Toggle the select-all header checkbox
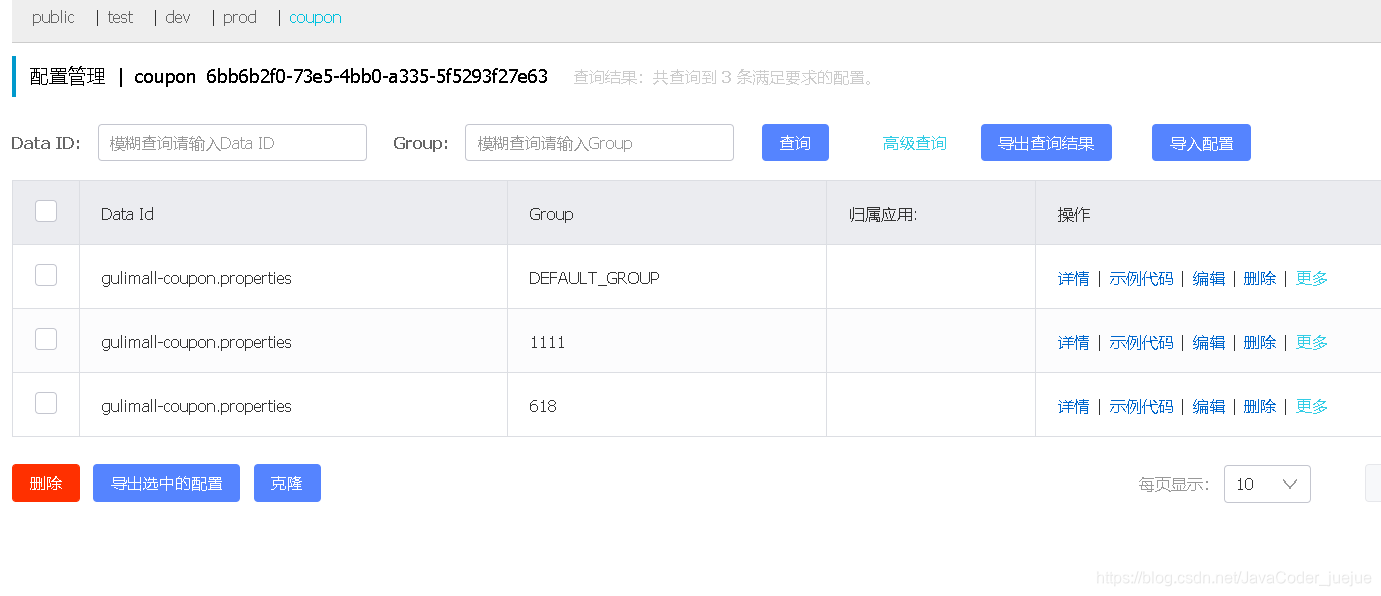This screenshot has height=596, width=1381. 46,211
